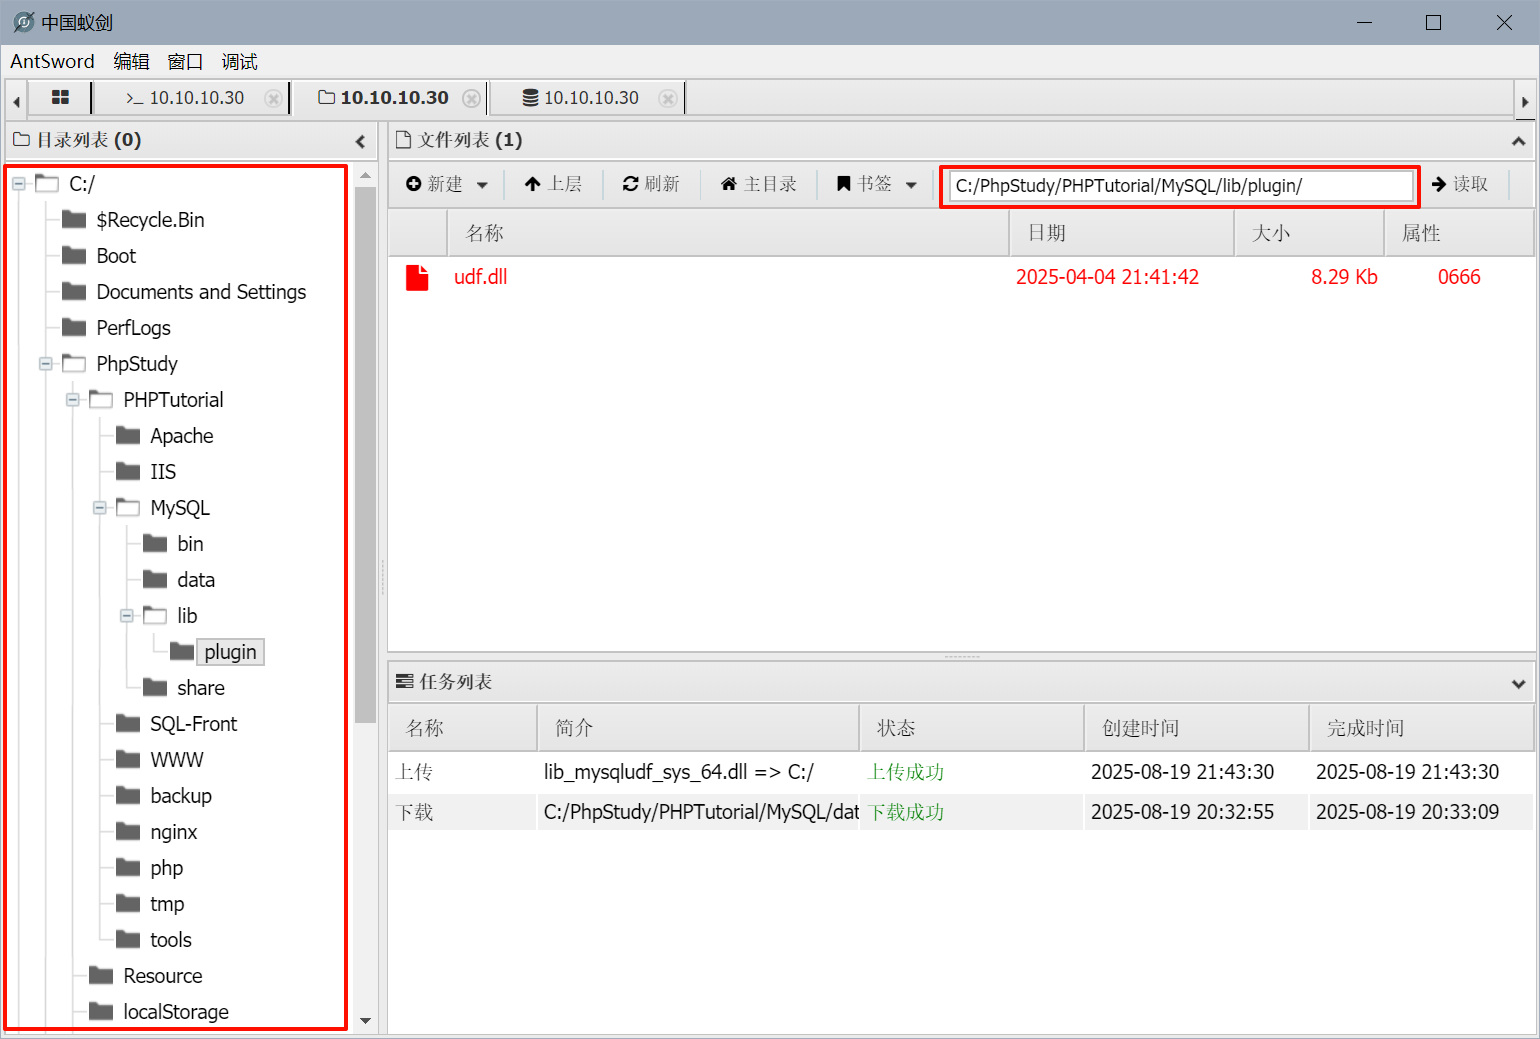The image size is (1540, 1039).
Task: Click the file path input field
Action: (1180, 186)
